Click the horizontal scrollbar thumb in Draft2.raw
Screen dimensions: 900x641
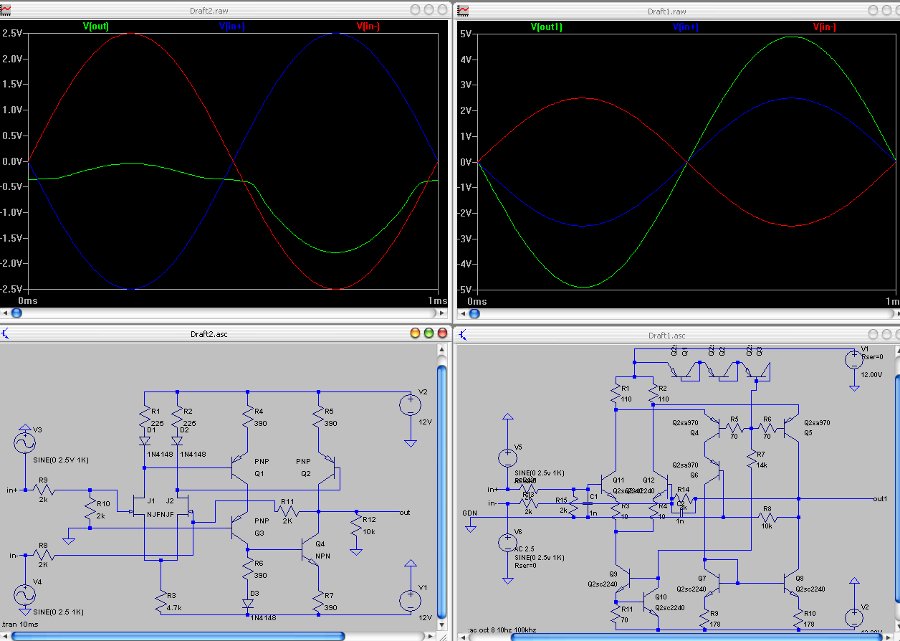click(17, 313)
